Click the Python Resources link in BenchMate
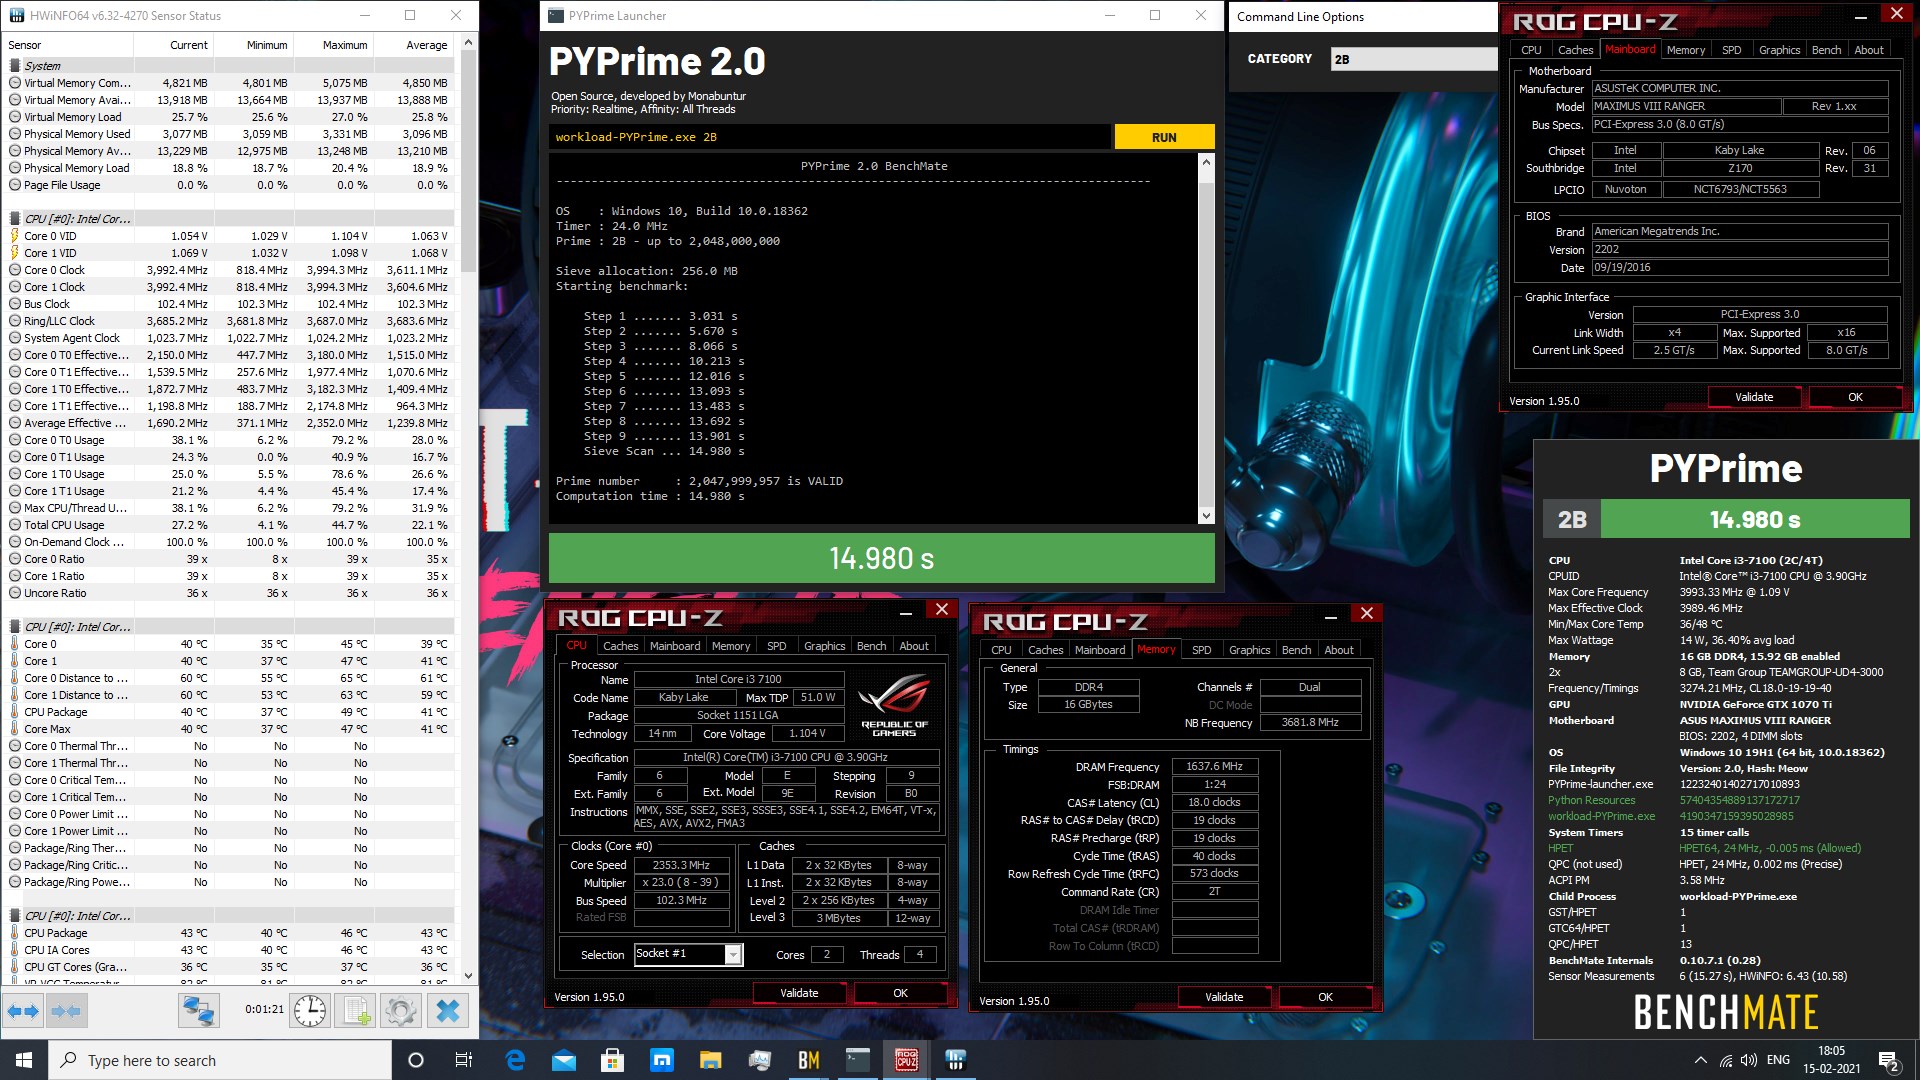 [1591, 800]
